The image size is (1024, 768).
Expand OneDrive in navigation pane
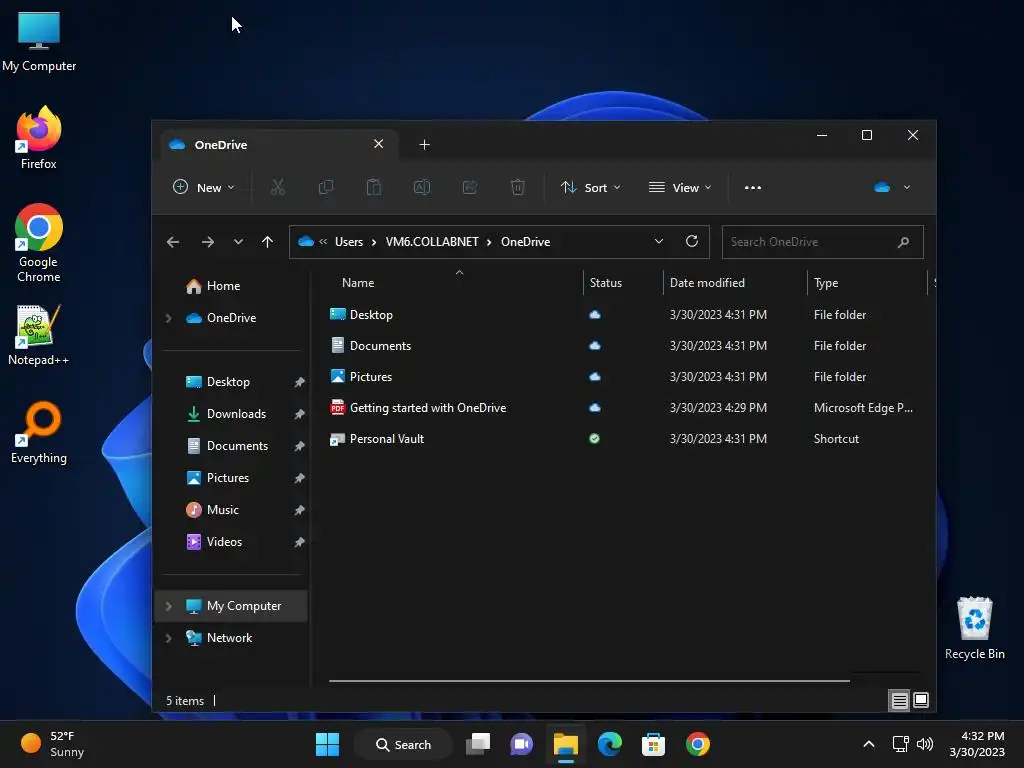tap(168, 318)
